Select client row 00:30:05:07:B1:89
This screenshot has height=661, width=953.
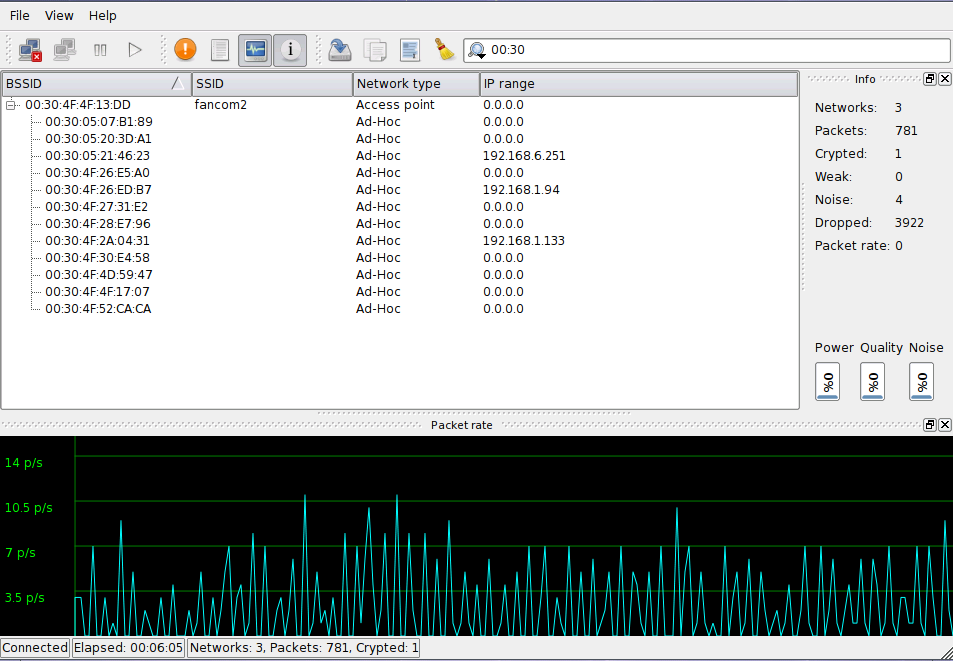pyautogui.click(x=99, y=122)
